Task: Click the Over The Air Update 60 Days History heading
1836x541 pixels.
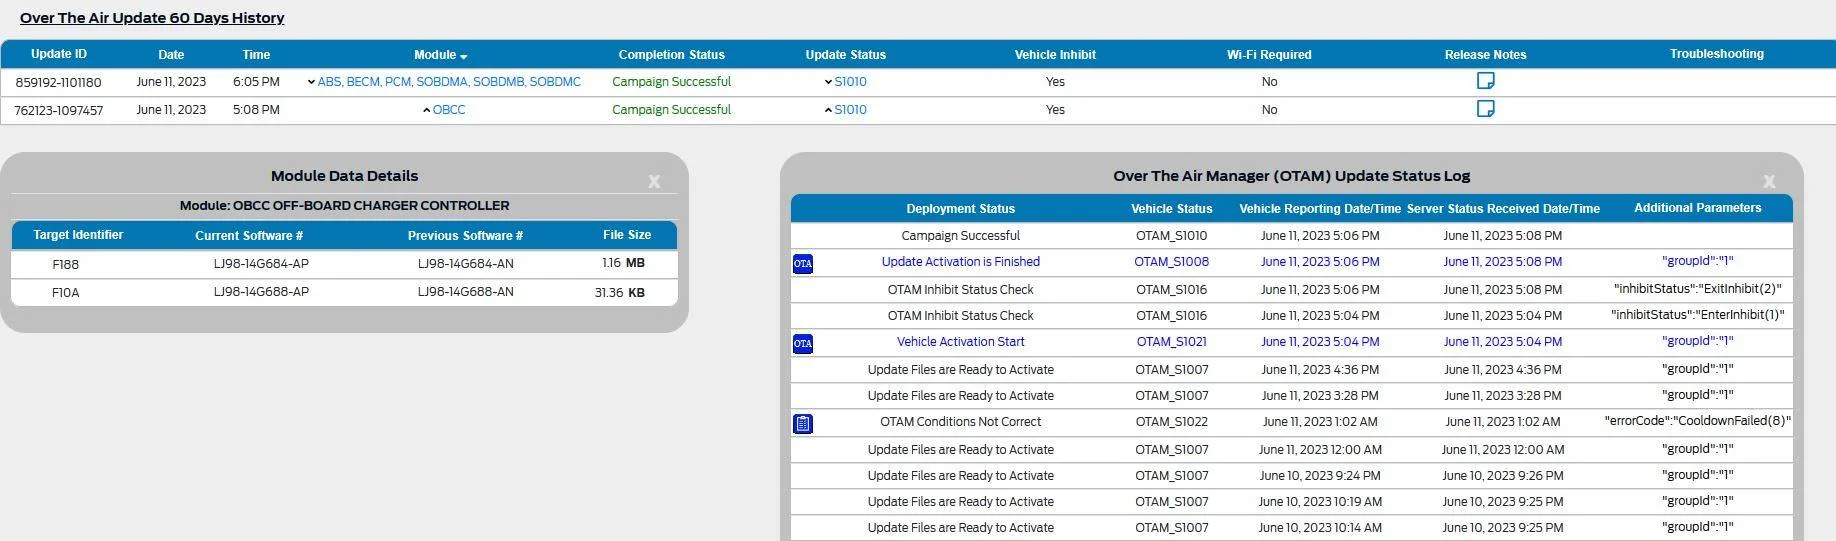Action: click(152, 18)
